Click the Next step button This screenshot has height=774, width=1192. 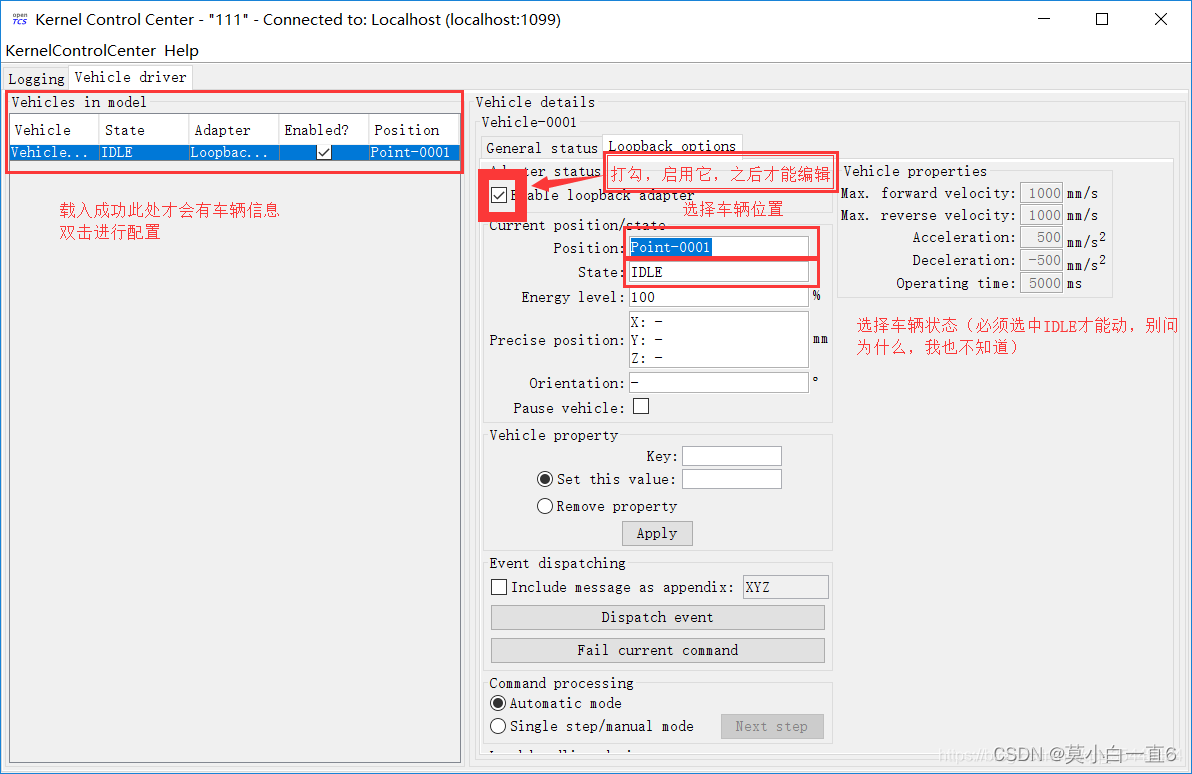tap(772, 726)
